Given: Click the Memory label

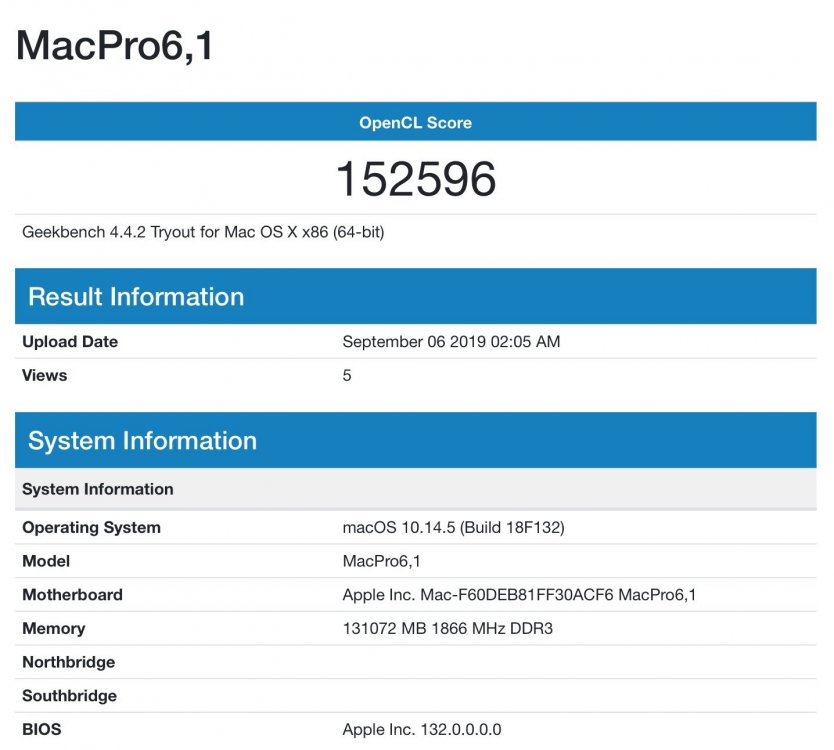Looking at the screenshot, I should tap(53, 628).
